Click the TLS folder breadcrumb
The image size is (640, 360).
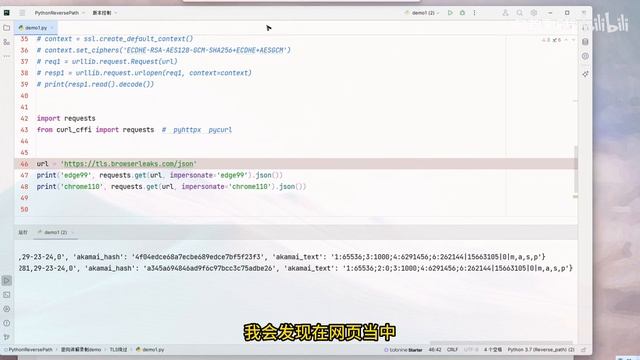click(x=118, y=350)
